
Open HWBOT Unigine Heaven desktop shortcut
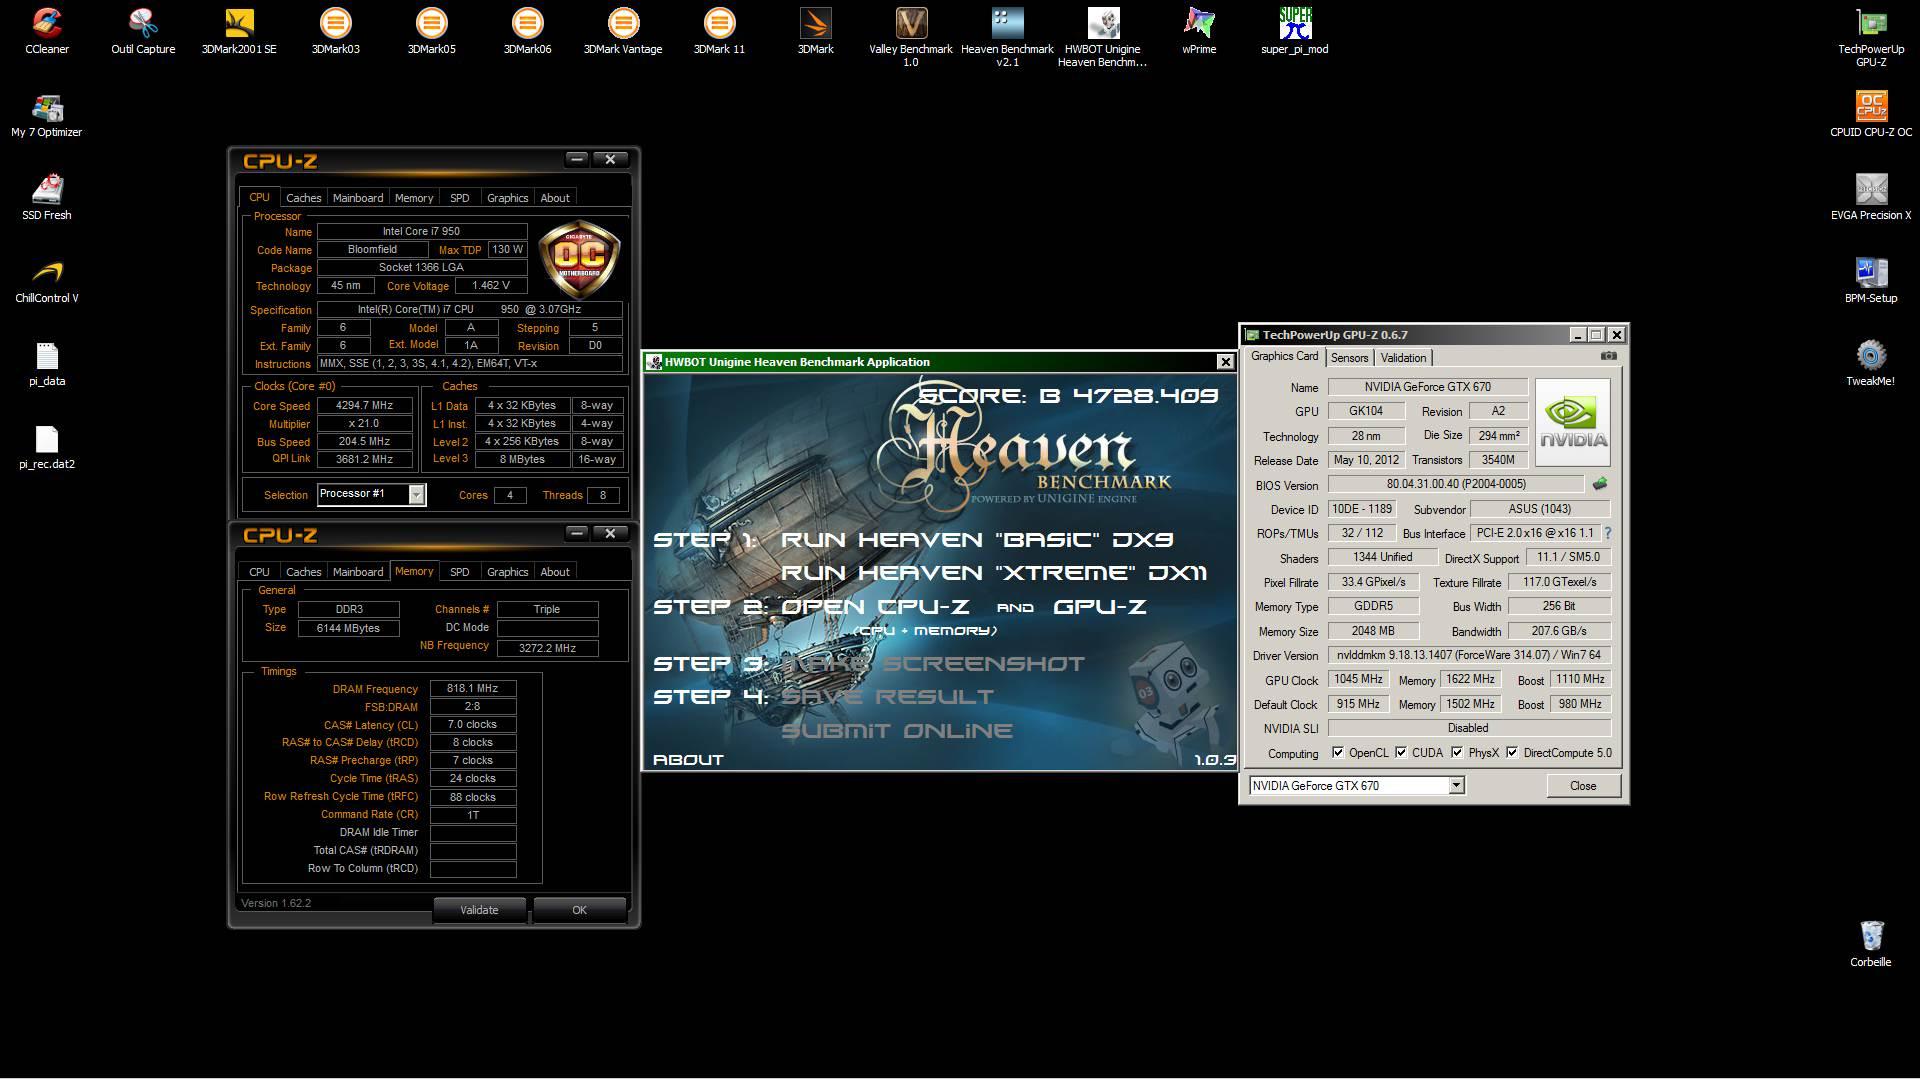1103,37
